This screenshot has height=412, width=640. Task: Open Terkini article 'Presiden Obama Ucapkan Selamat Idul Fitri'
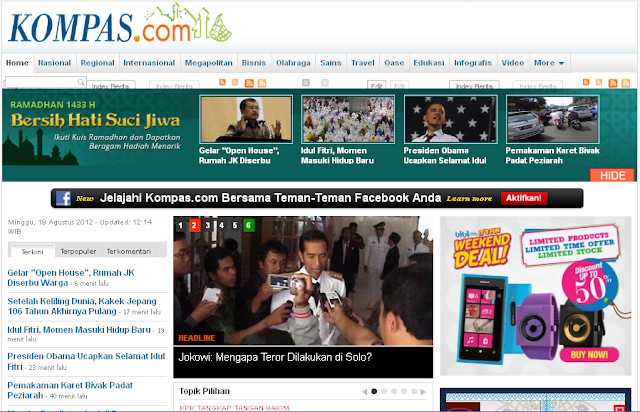click(x=86, y=361)
